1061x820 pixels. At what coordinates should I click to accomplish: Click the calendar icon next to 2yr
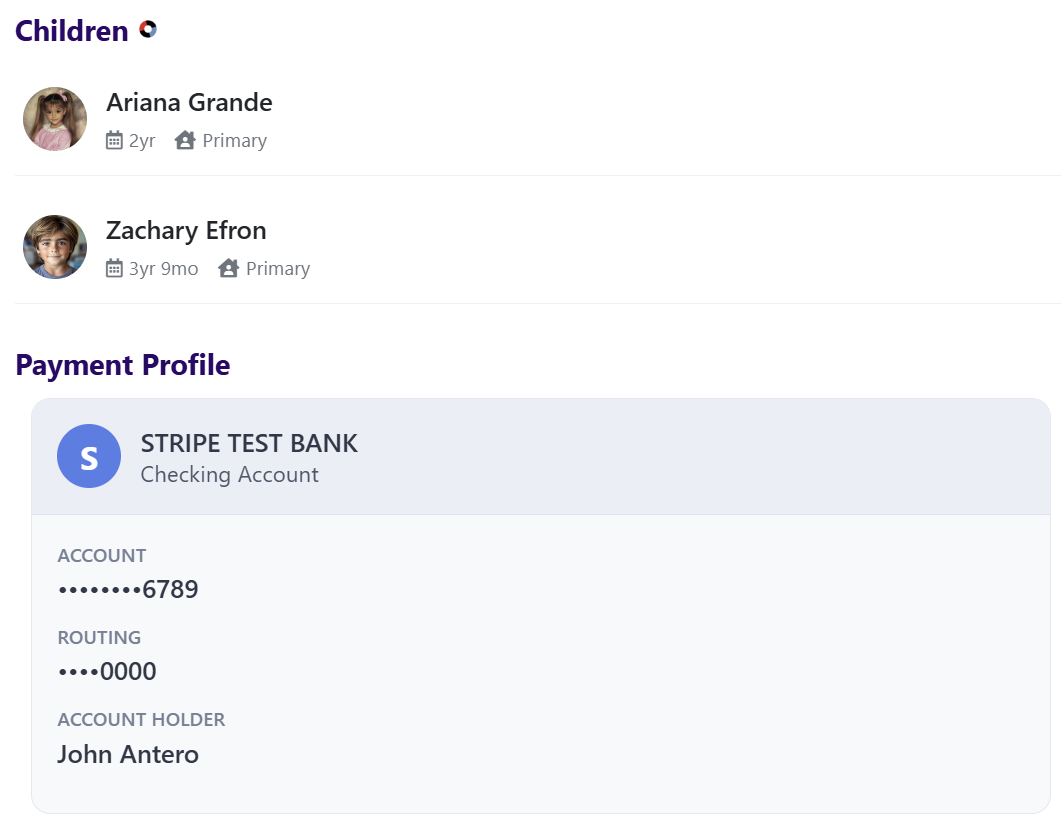coord(114,140)
